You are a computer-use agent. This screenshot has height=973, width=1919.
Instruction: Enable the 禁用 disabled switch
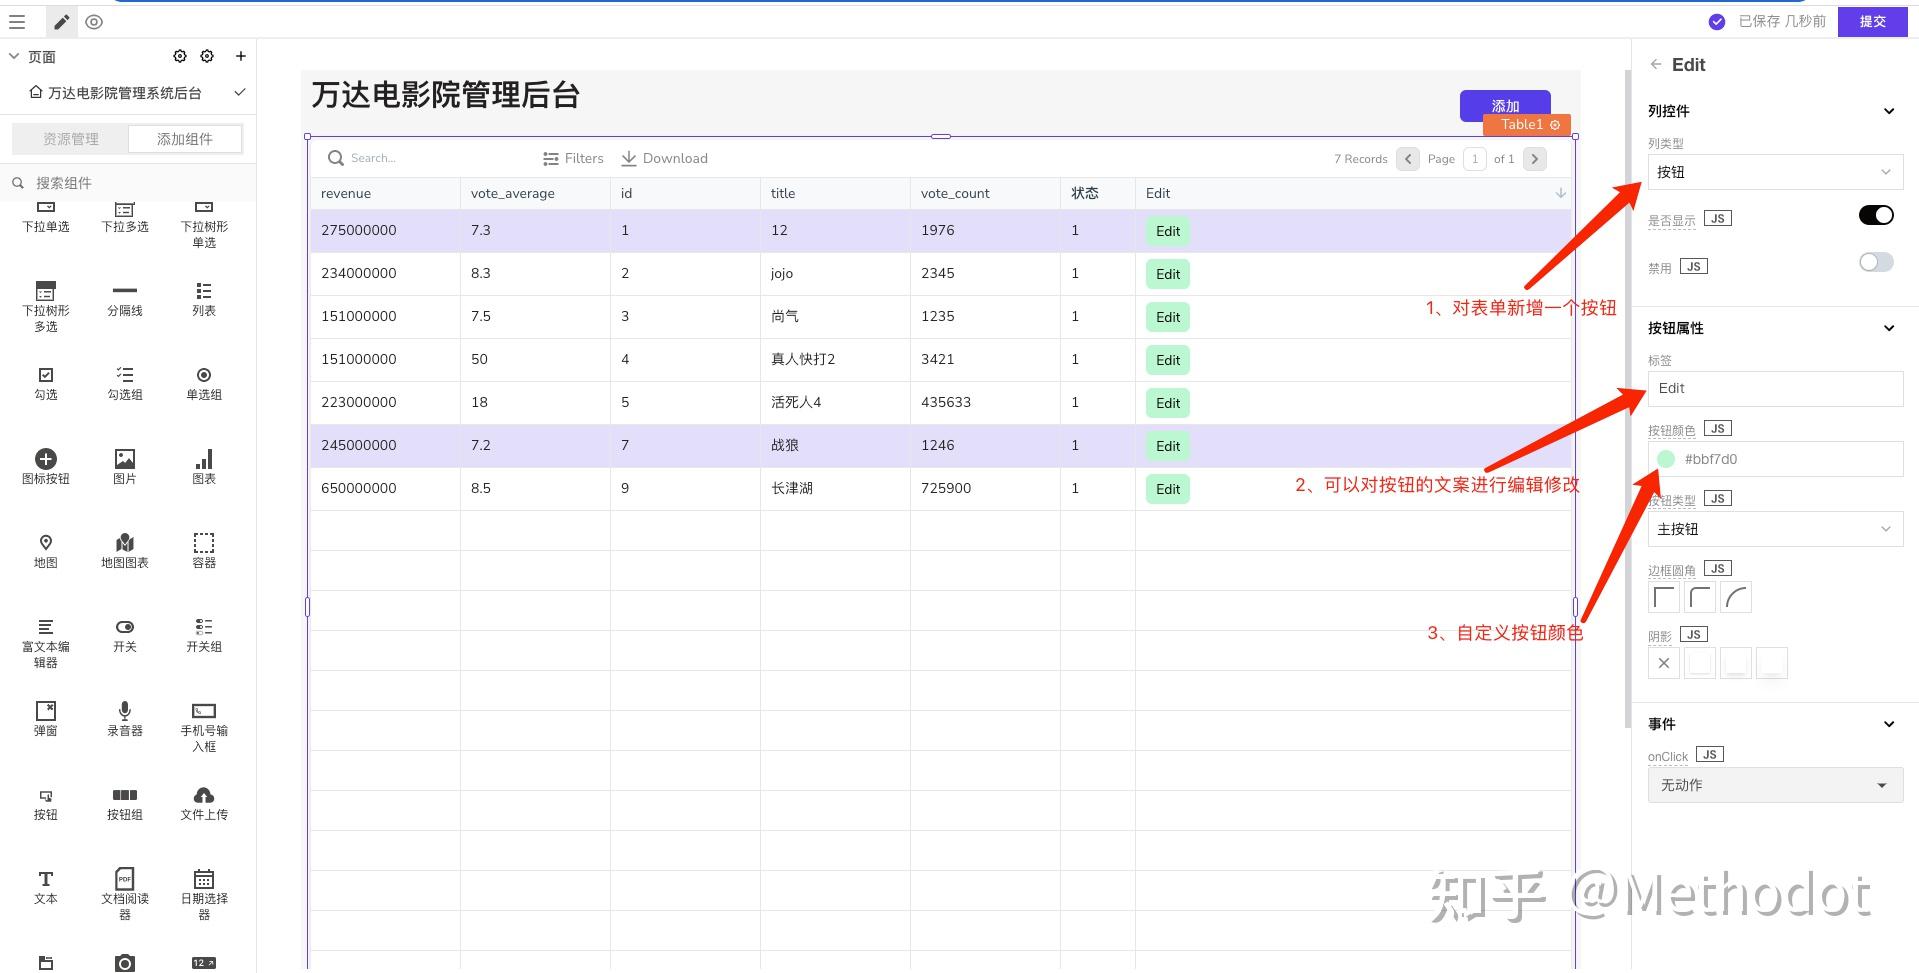coord(1876,262)
